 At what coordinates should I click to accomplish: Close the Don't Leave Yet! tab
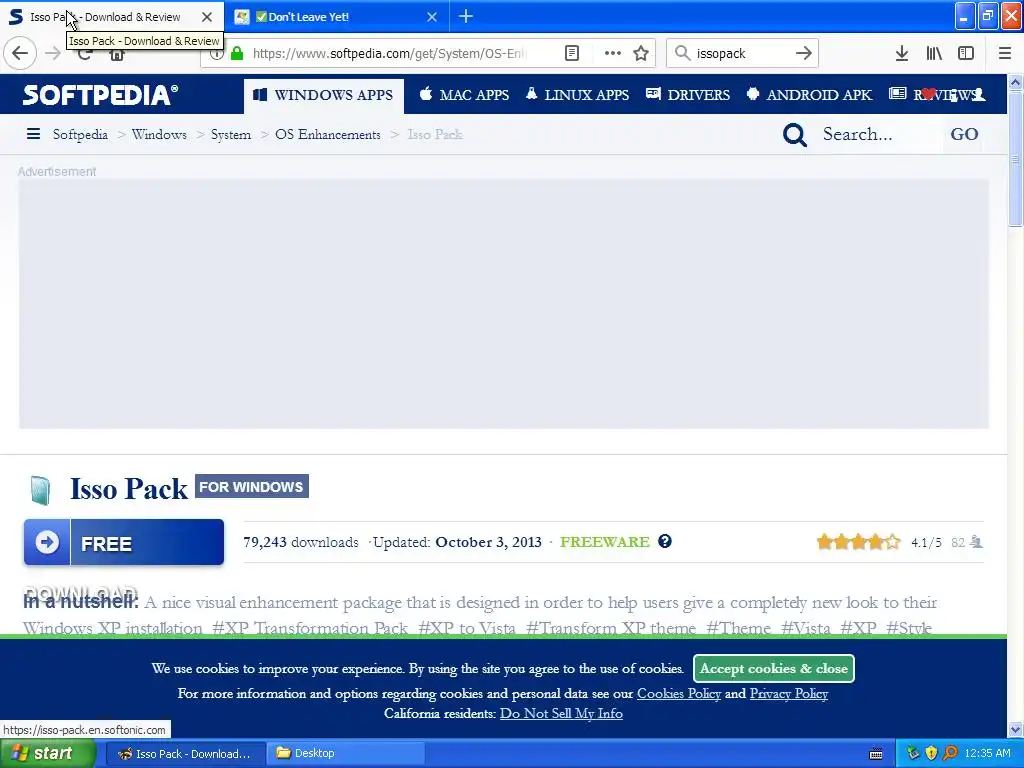[x=432, y=17]
